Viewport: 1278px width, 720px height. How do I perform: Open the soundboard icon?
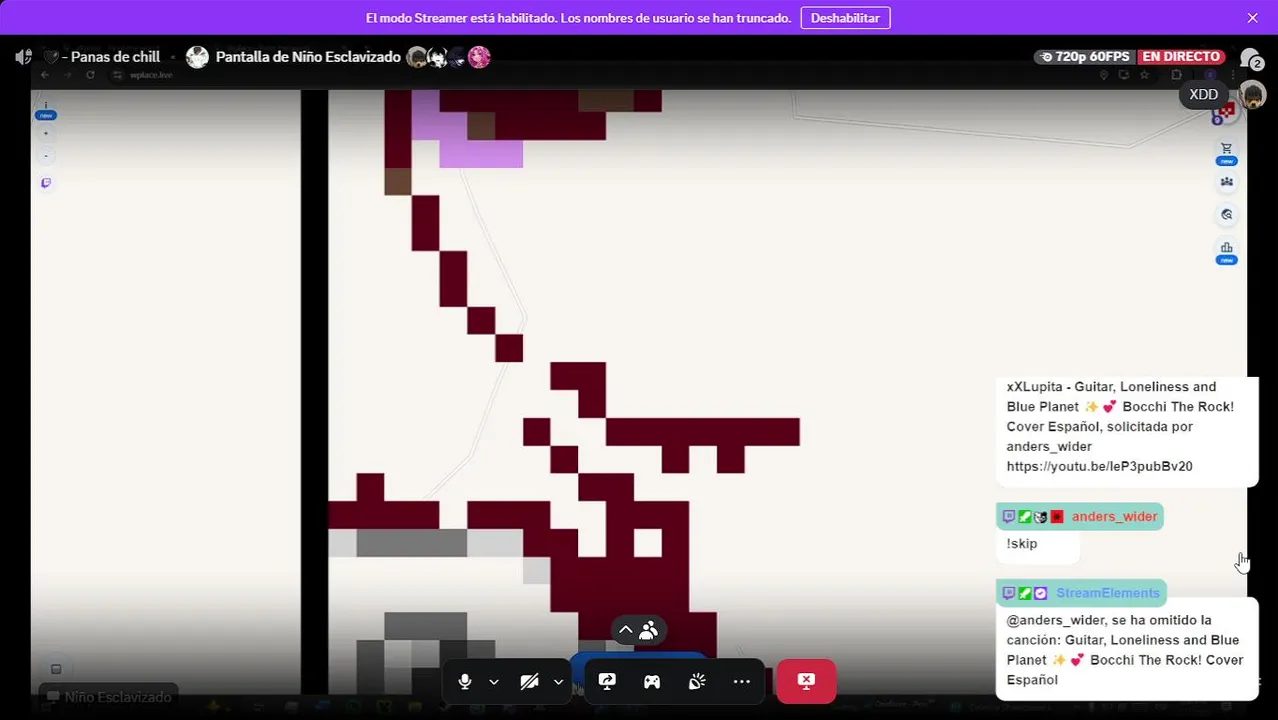tap(697, 682)
